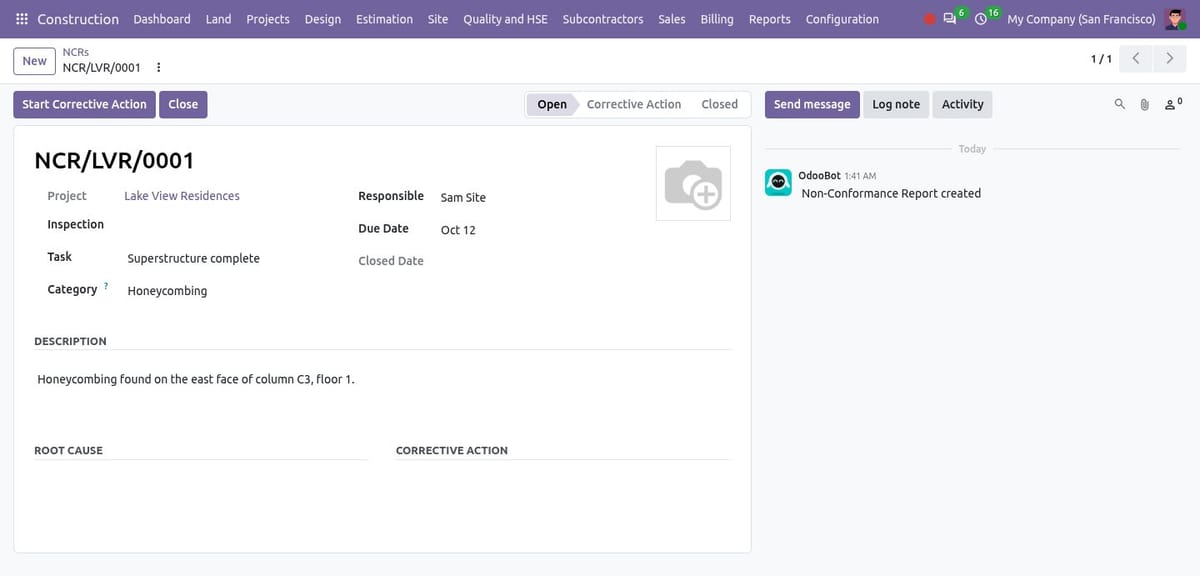Show followers via the person icon
The image size is (1200, 576).
tap(1173, 104)
